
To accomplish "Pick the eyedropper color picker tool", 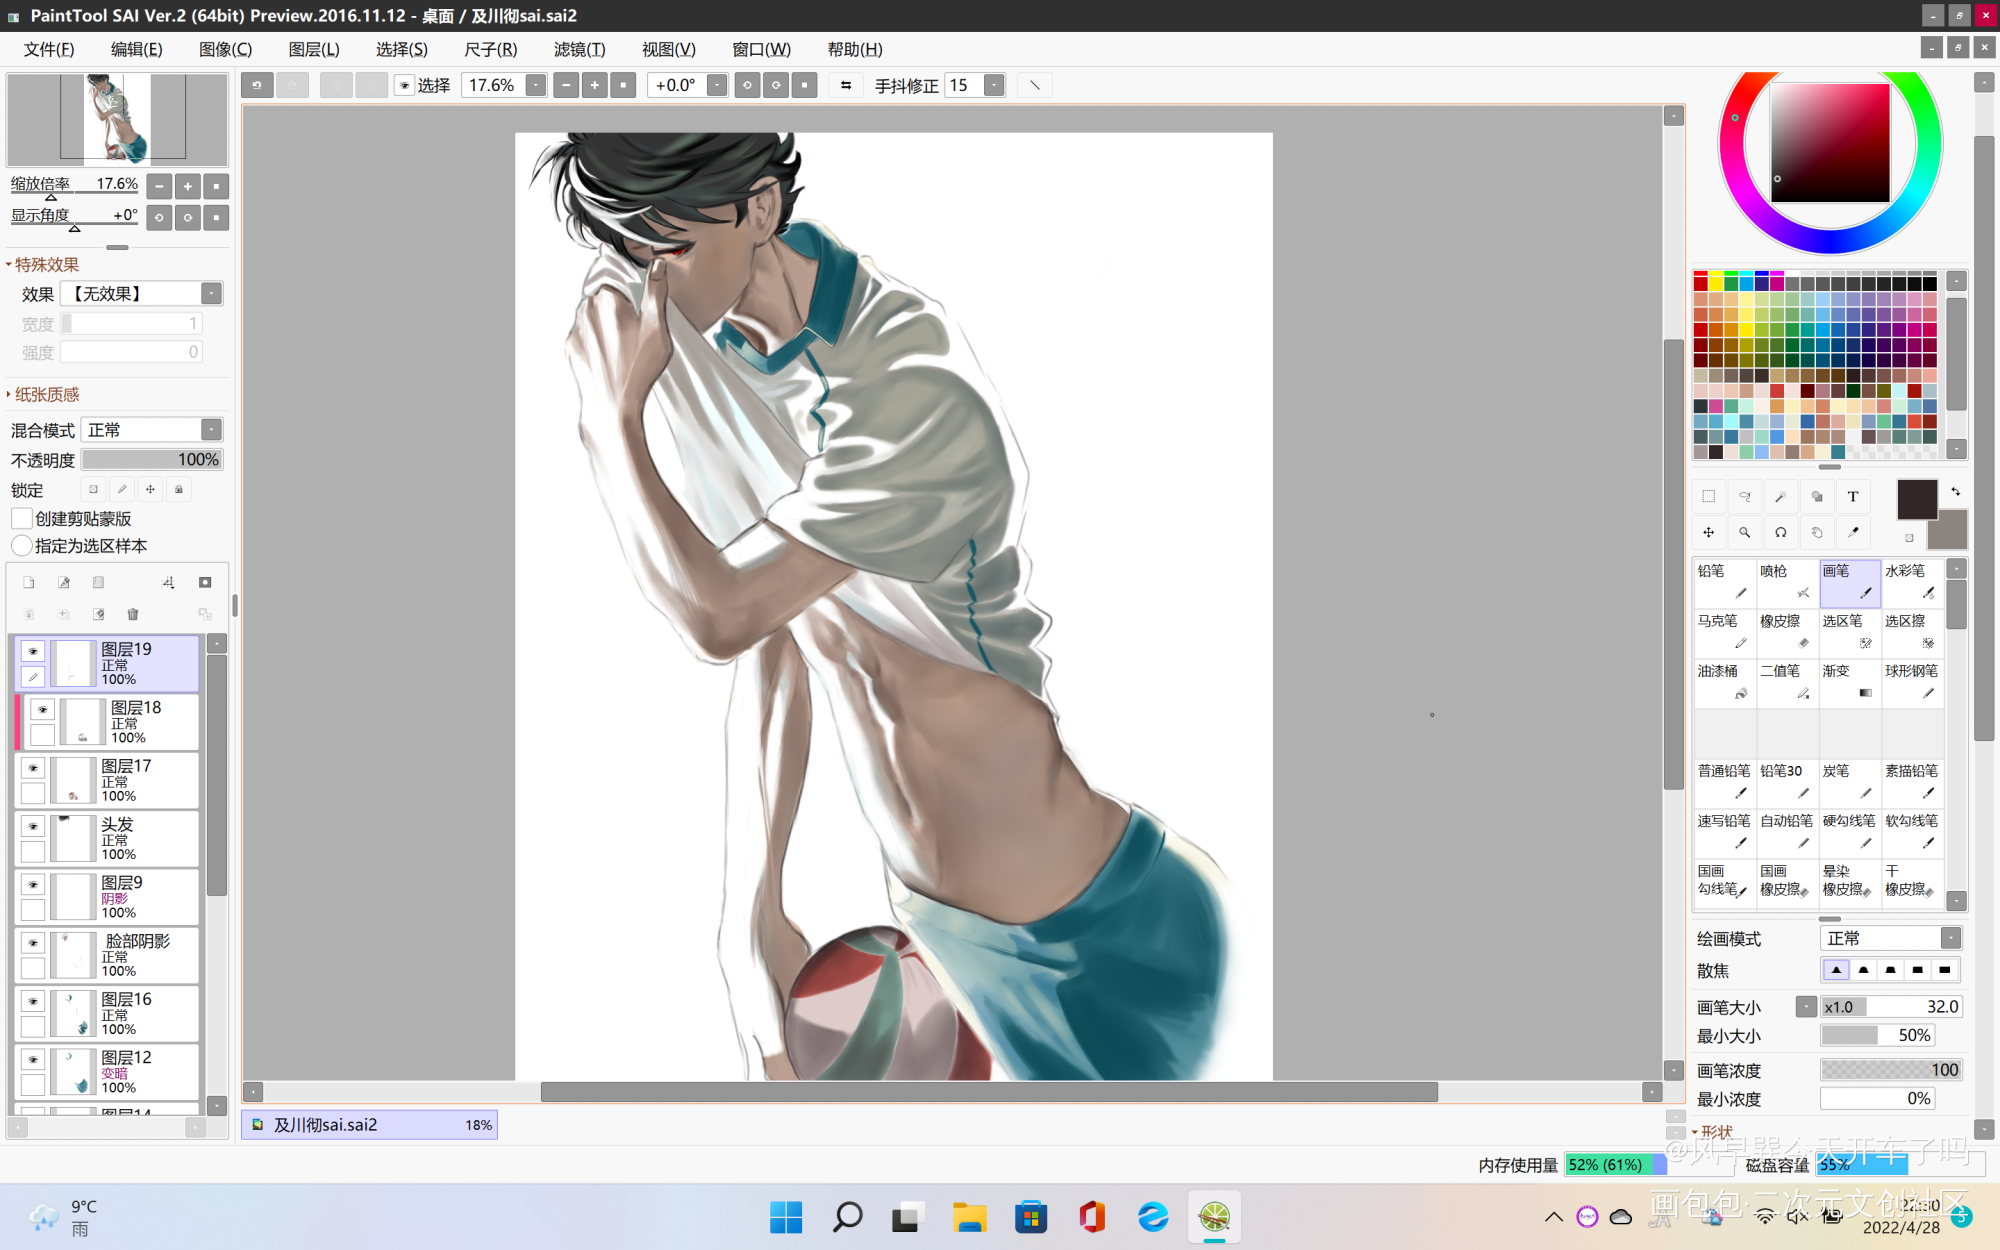I will (x=1853, y=533).
